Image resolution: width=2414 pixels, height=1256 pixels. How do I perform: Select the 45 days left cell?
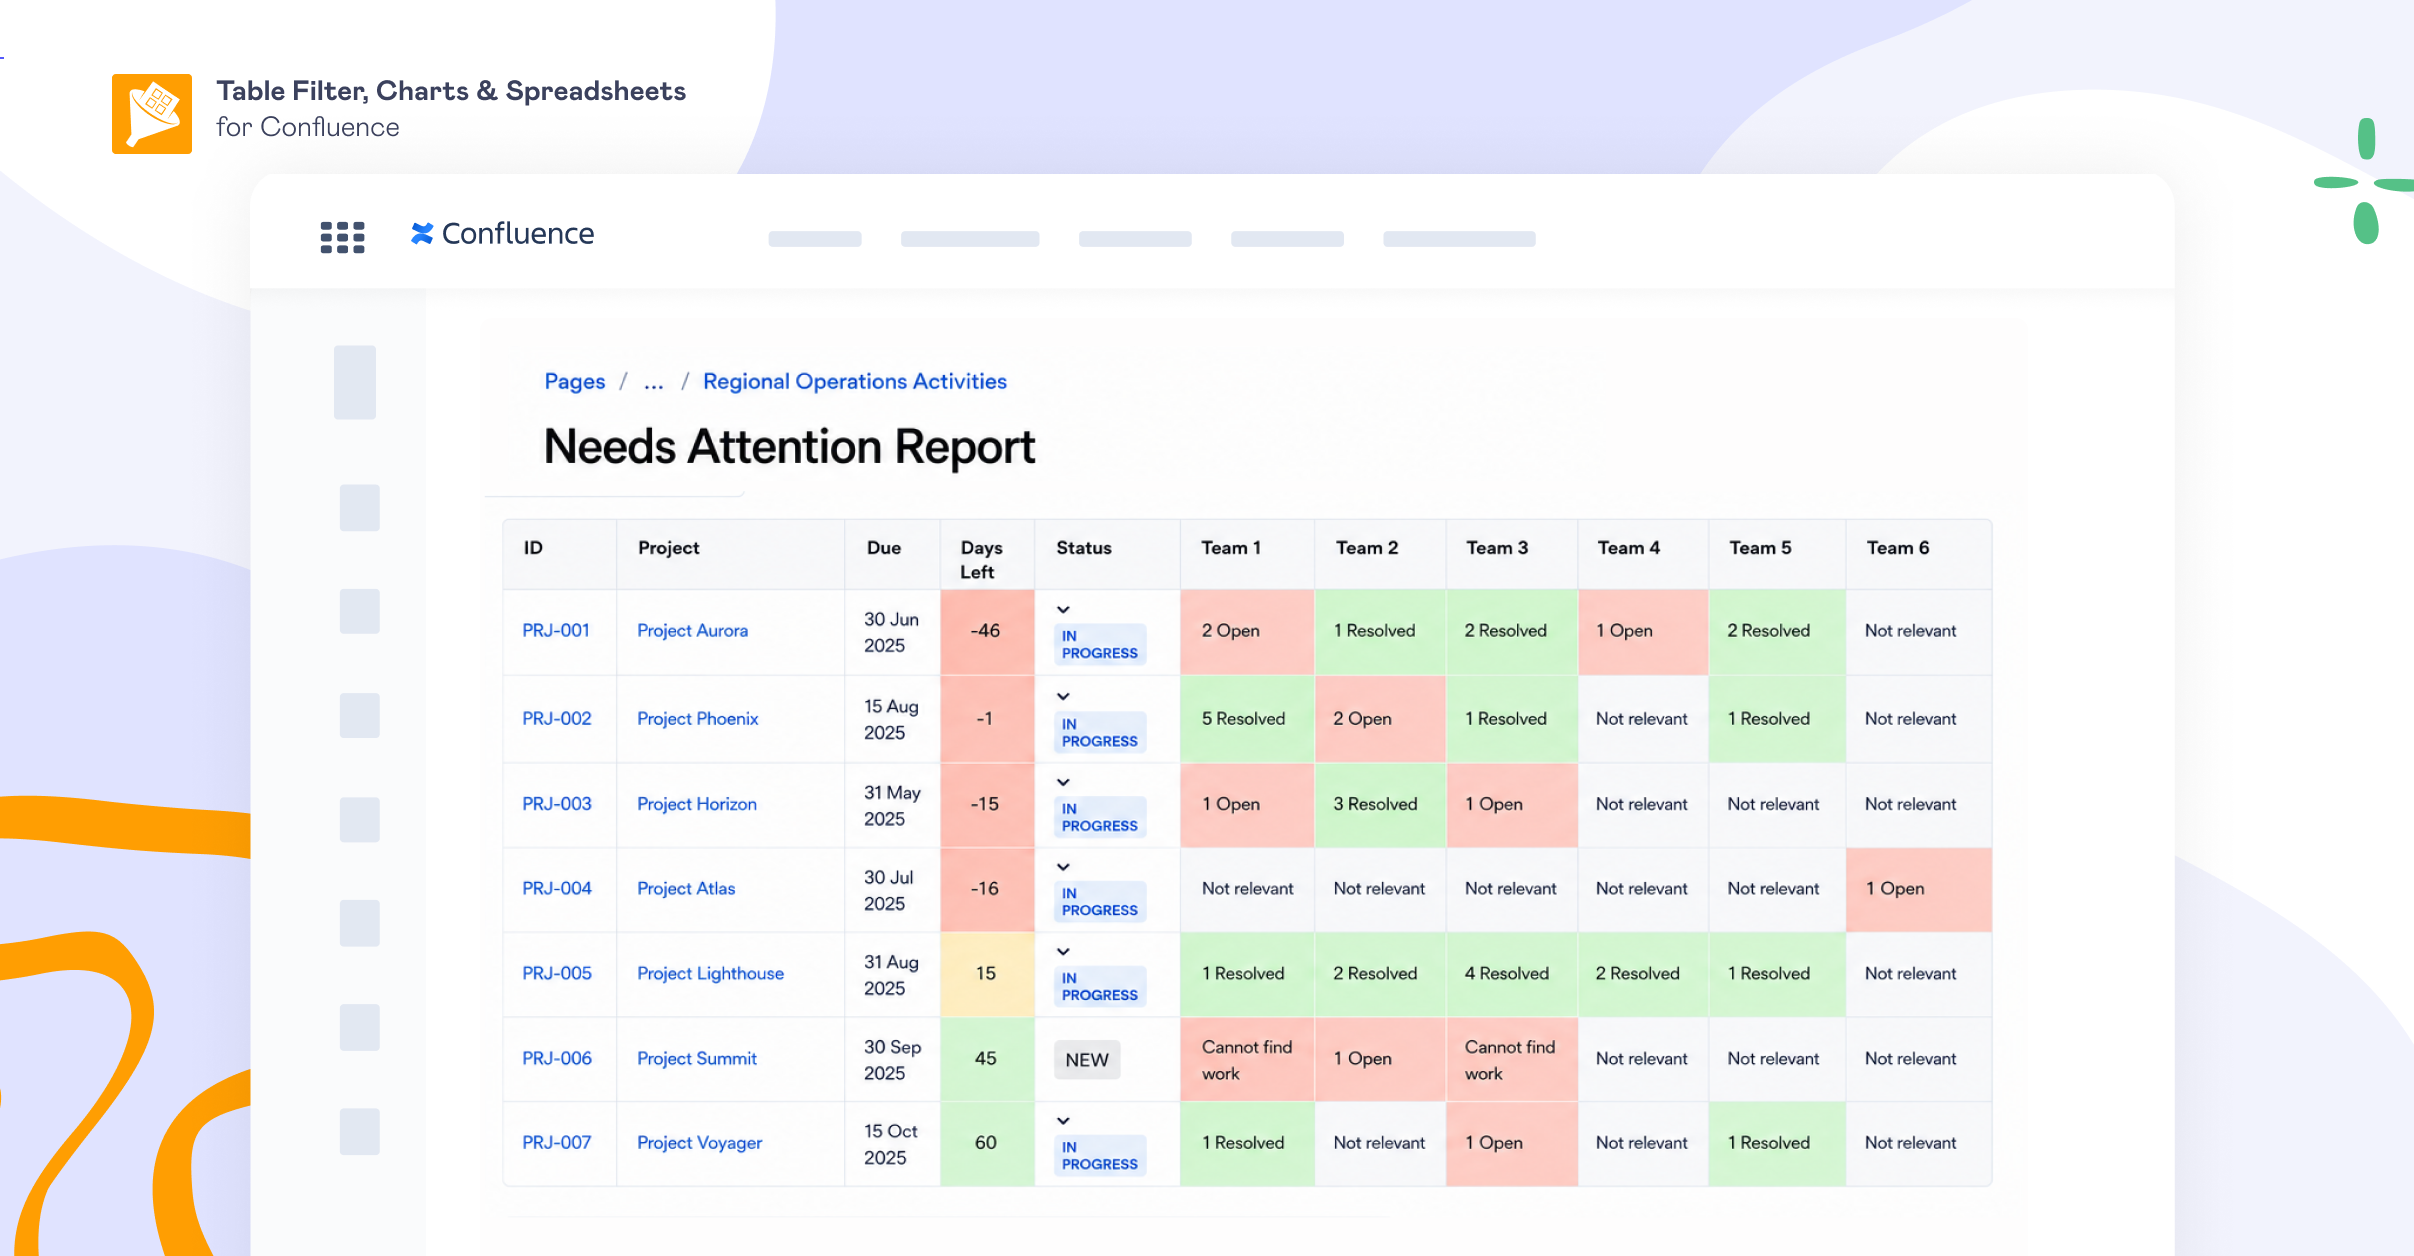[x=987, y=1060]
